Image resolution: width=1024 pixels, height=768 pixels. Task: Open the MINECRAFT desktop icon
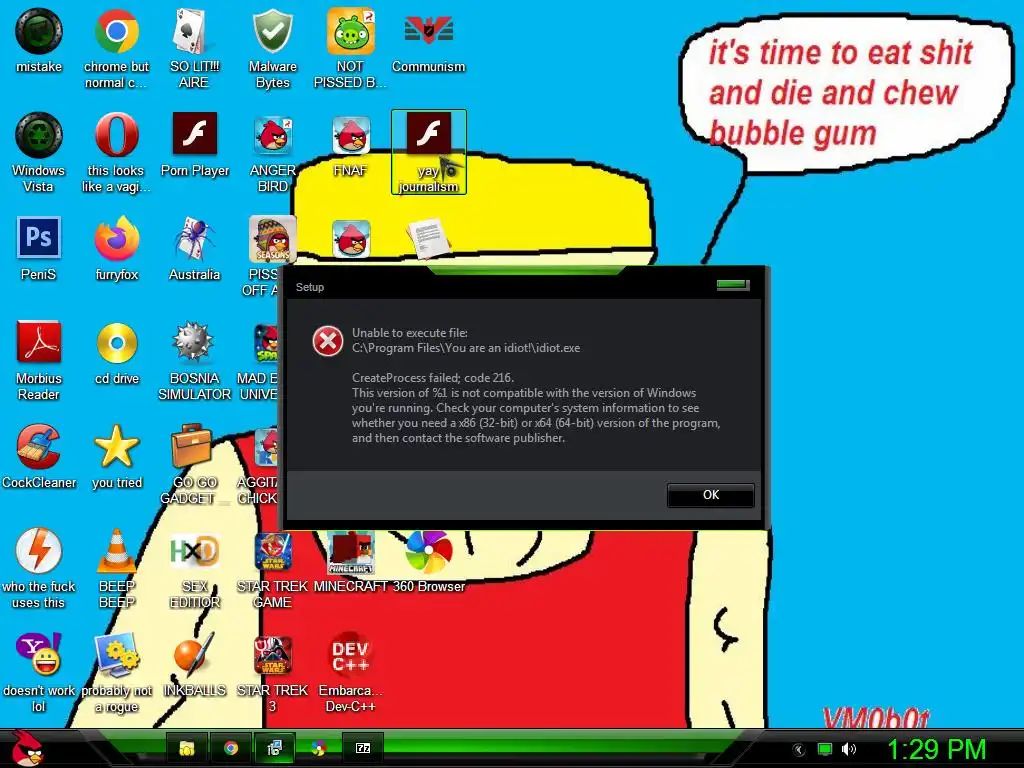coord(350,562)
